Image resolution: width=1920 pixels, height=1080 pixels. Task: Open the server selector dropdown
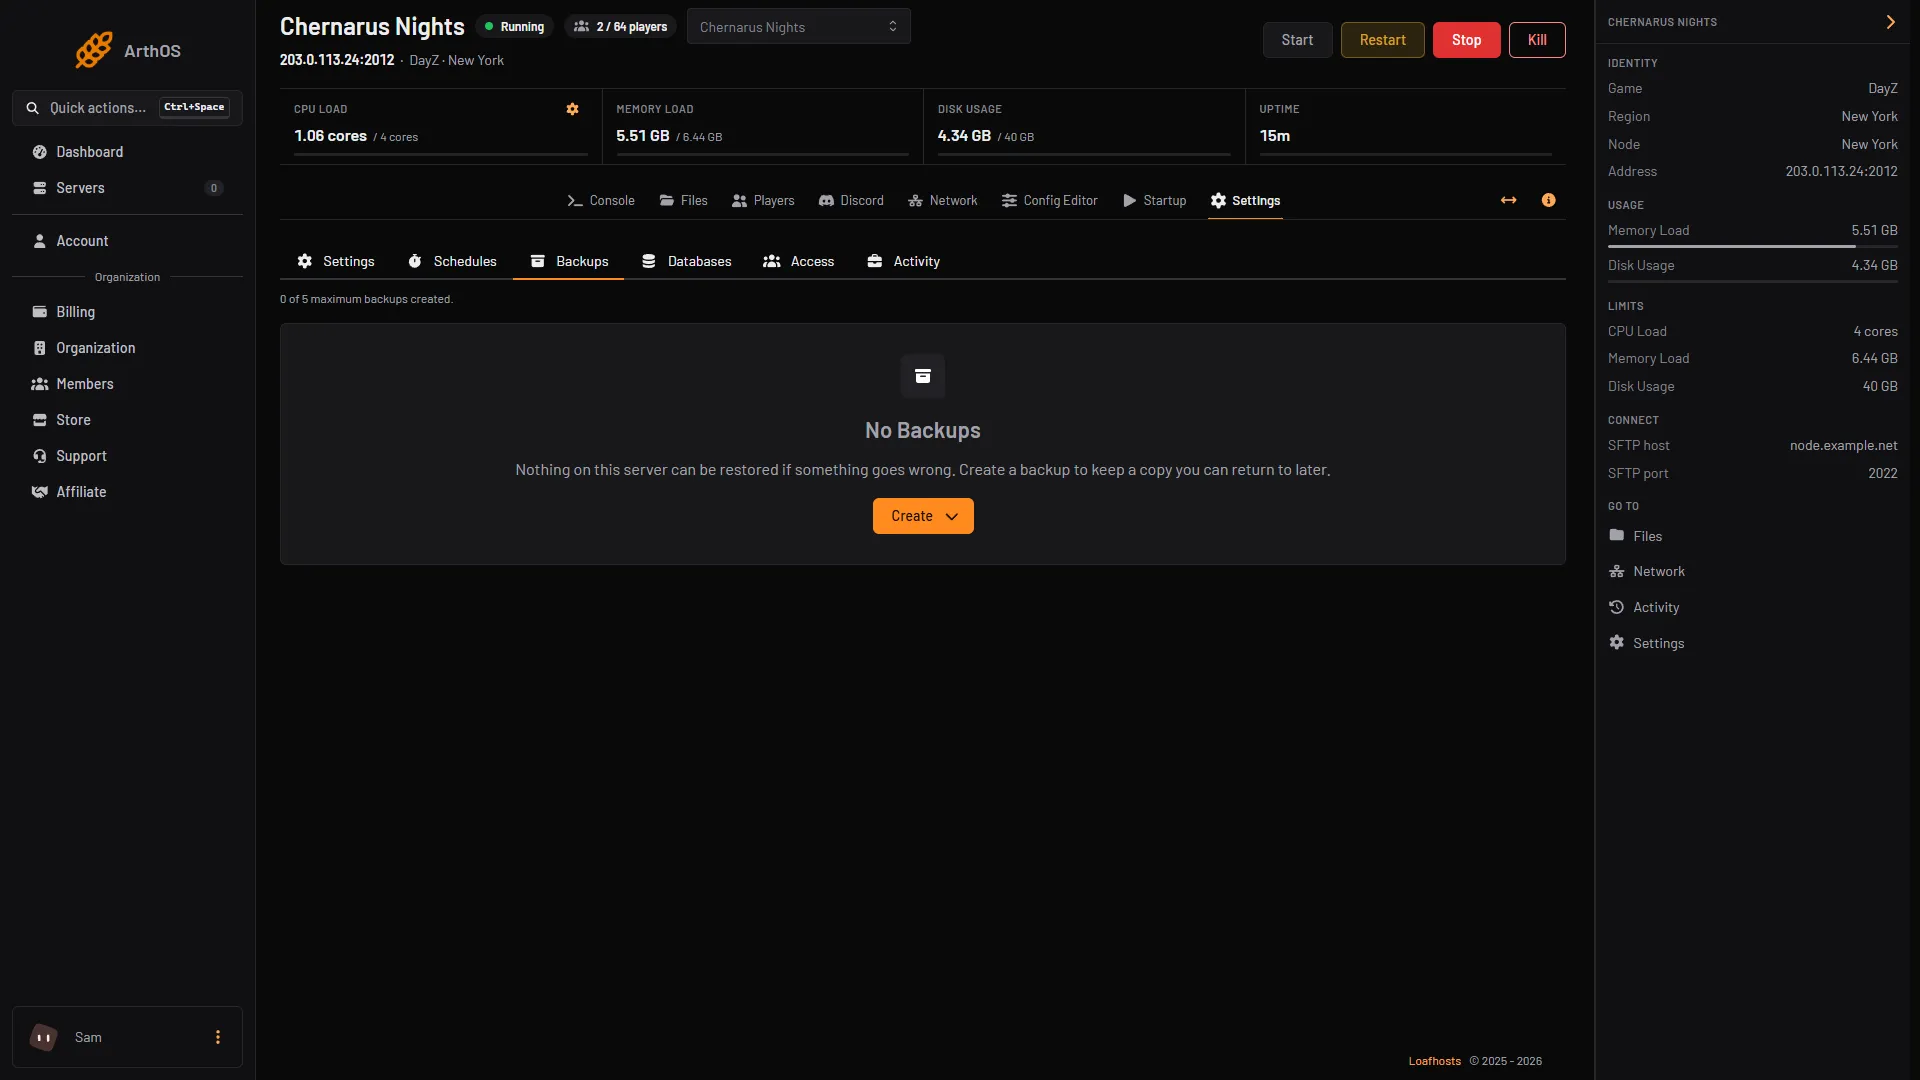point(798,27)
